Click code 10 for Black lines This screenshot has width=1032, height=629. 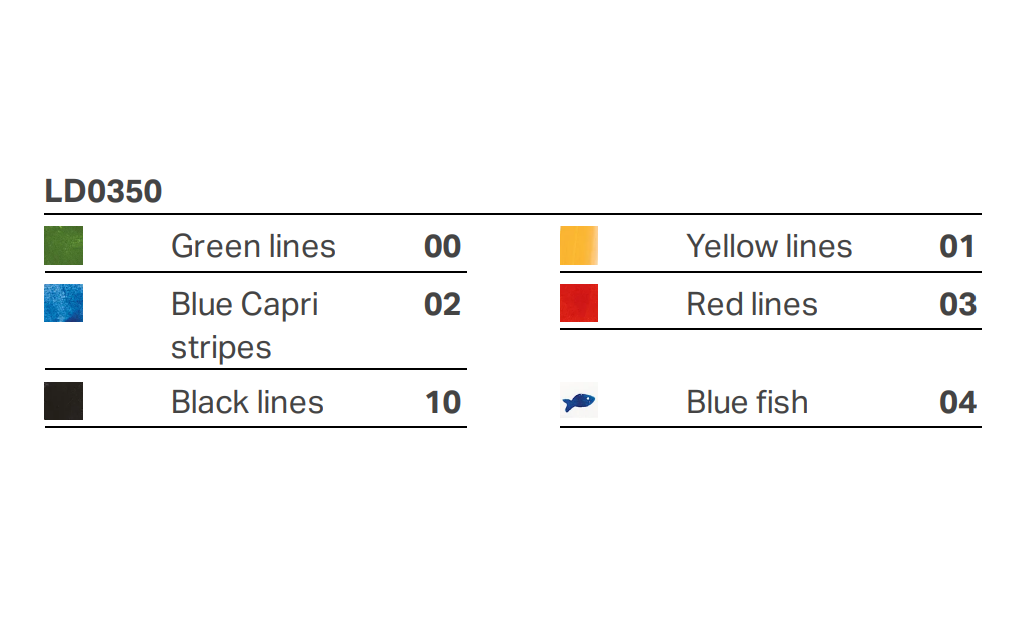pyautogui.click(x=443, y=402)
